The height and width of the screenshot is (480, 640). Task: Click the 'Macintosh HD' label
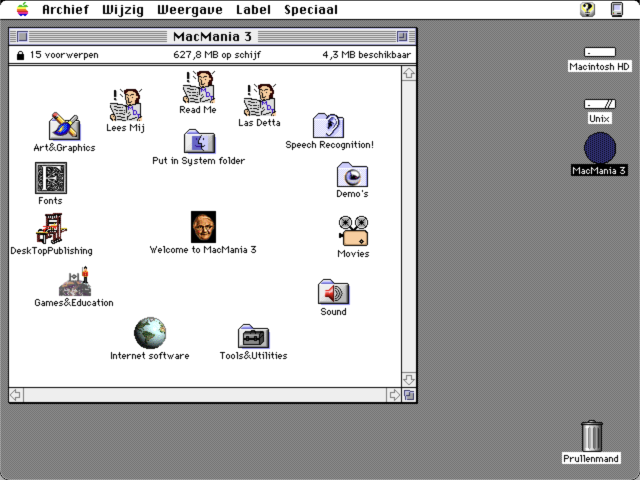pyautogui.click(x=600, y=67)
